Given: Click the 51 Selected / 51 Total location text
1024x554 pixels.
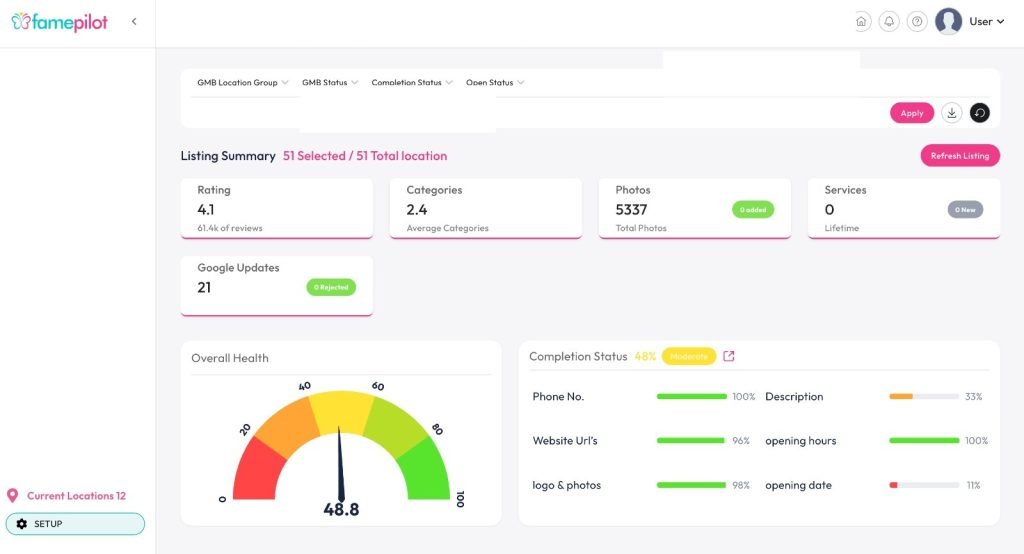Looking at the screenshot, I should (x=365, y=155).
